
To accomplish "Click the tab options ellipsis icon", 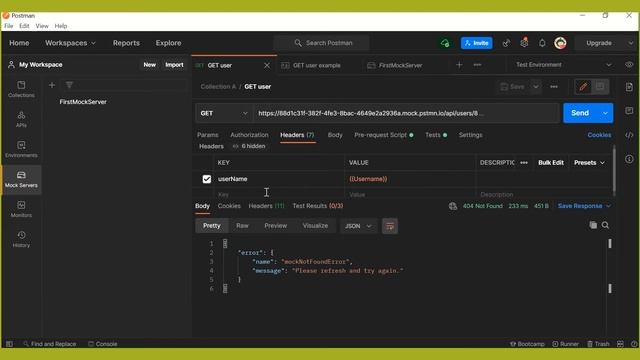I will [x=477, y=65].
